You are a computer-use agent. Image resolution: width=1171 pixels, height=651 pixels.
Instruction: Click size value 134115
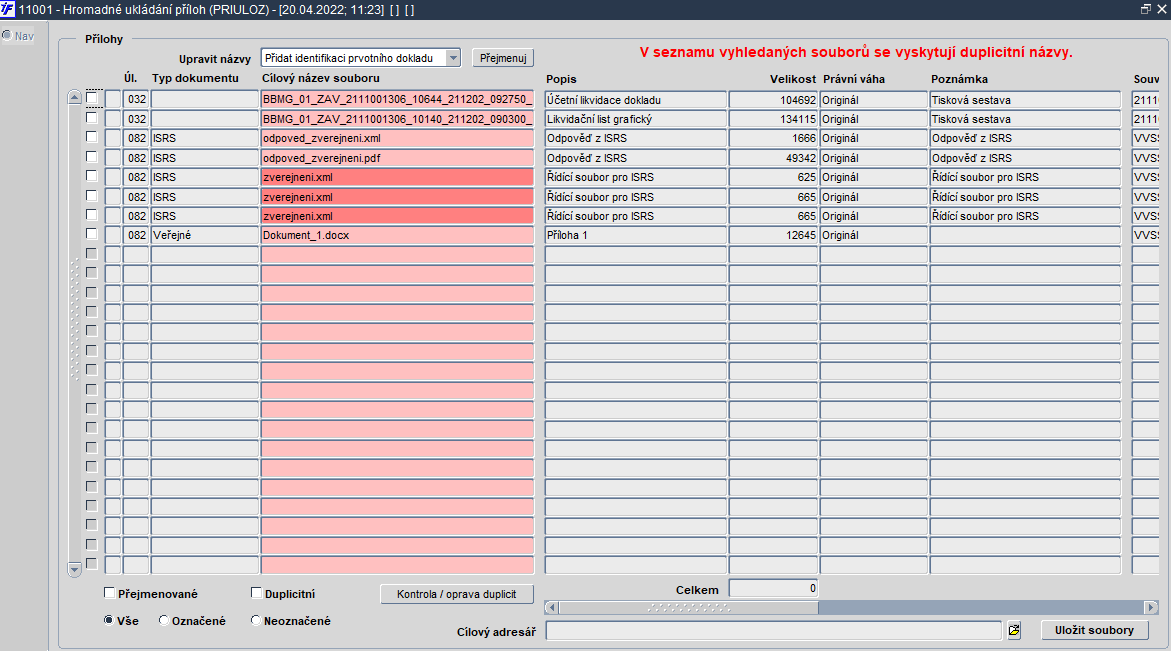(x=773, y=119)
